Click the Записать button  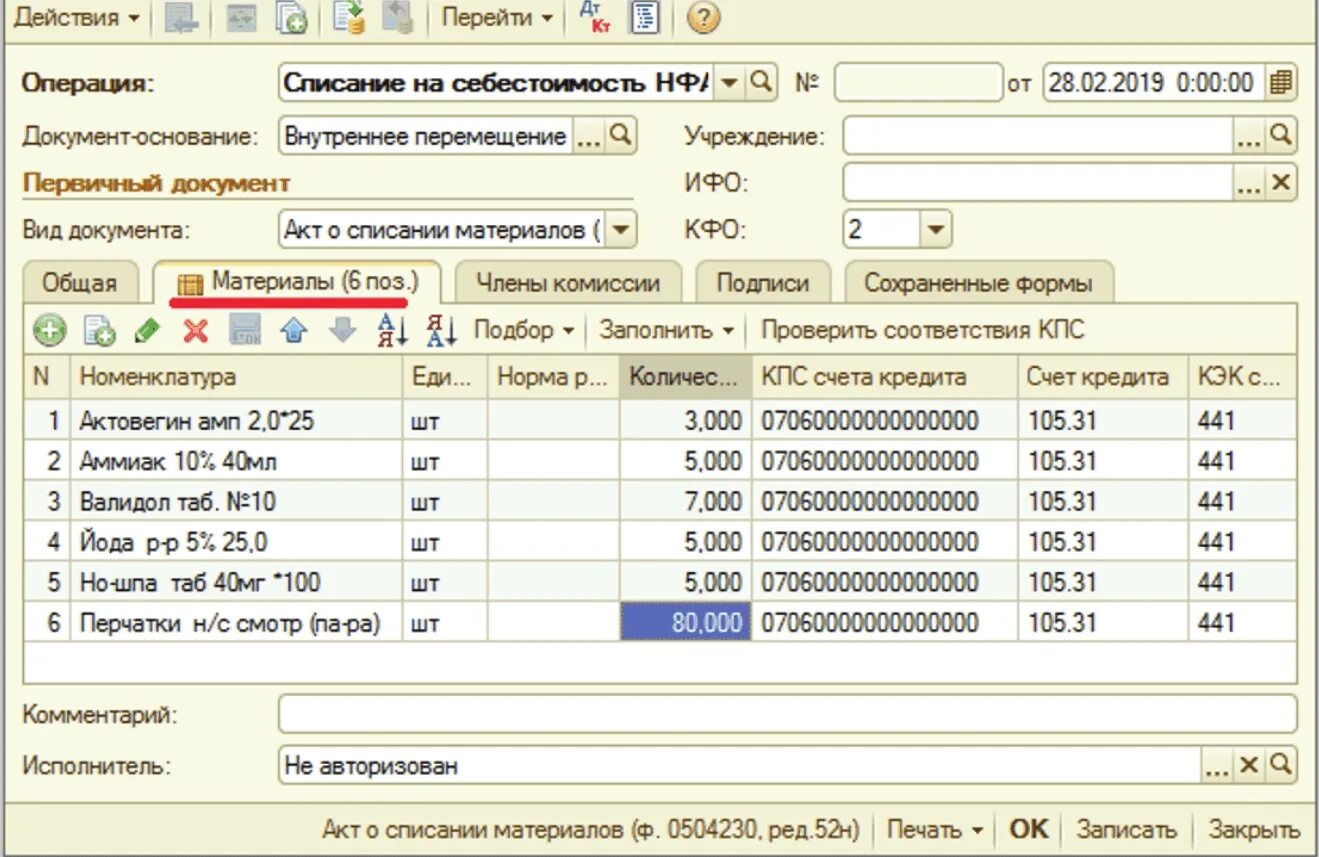coord(1126,830)
